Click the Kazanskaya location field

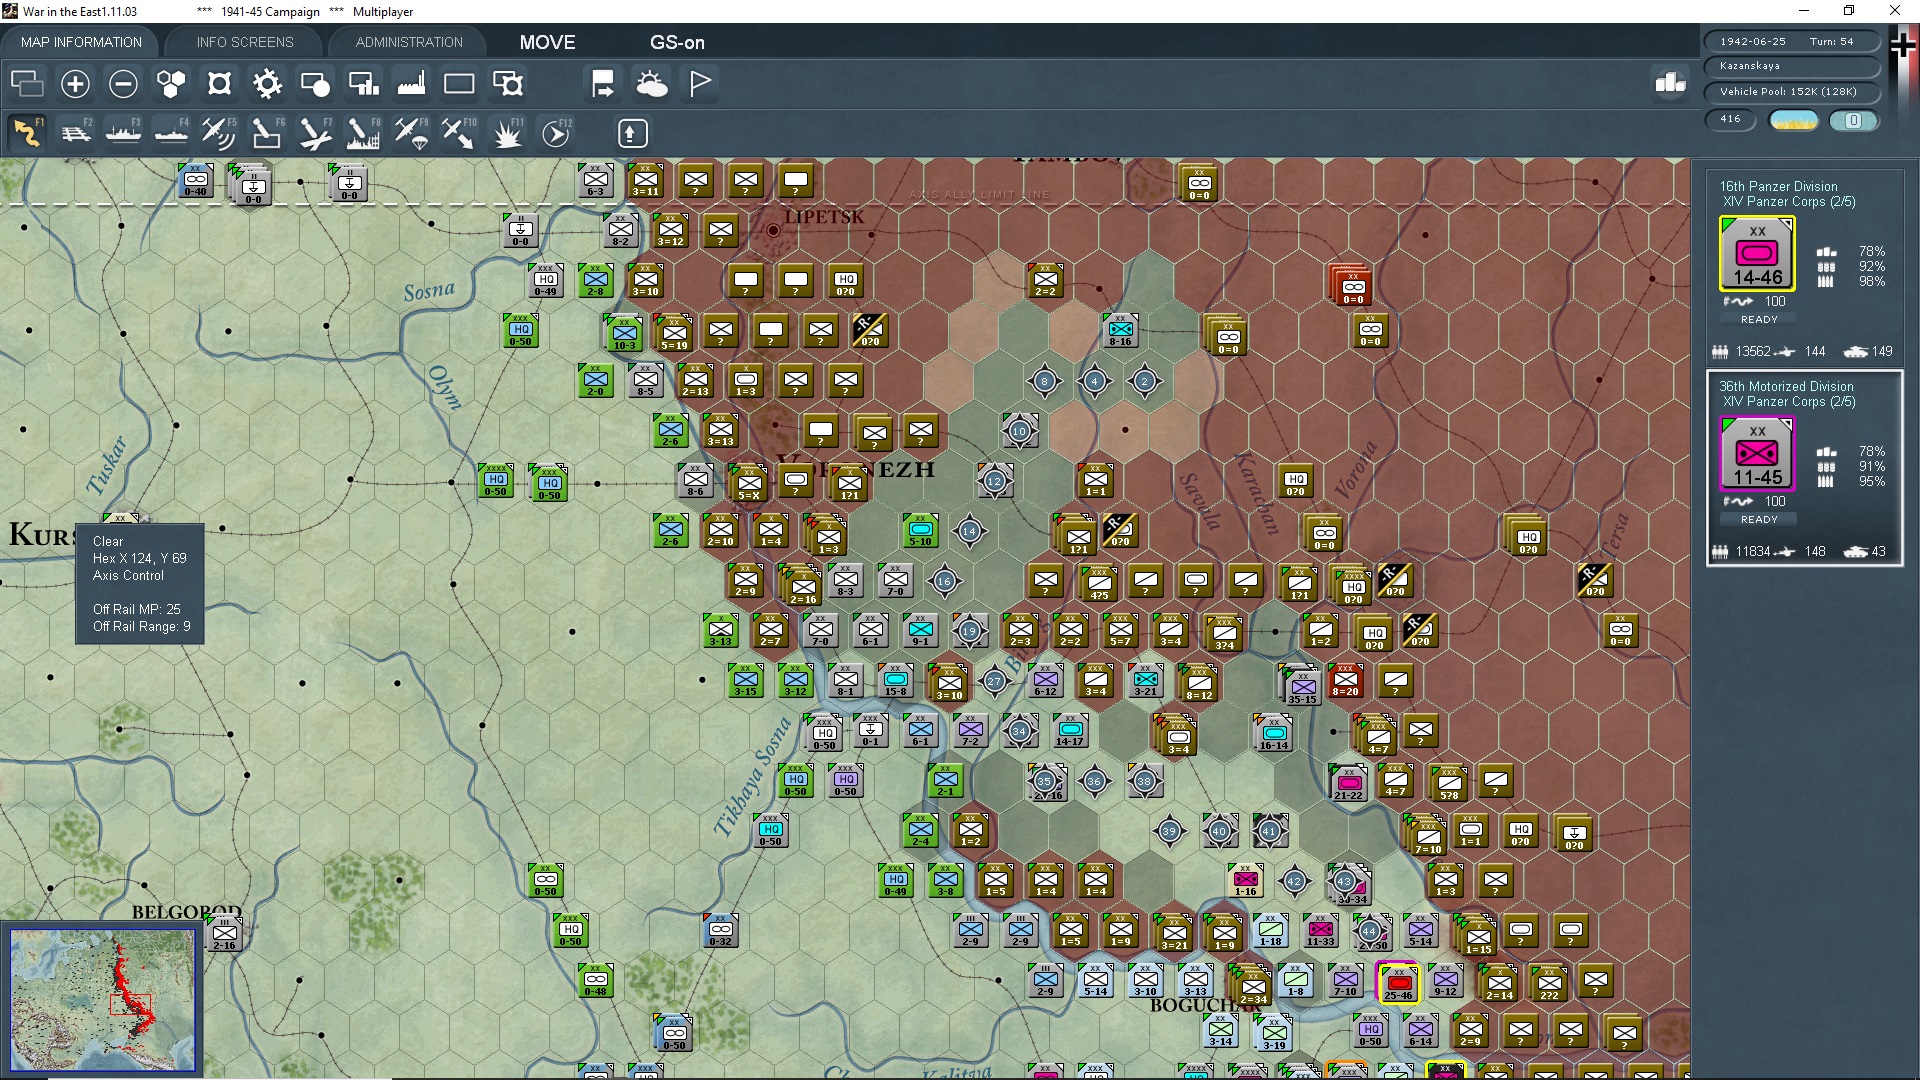click(1790, 66)
